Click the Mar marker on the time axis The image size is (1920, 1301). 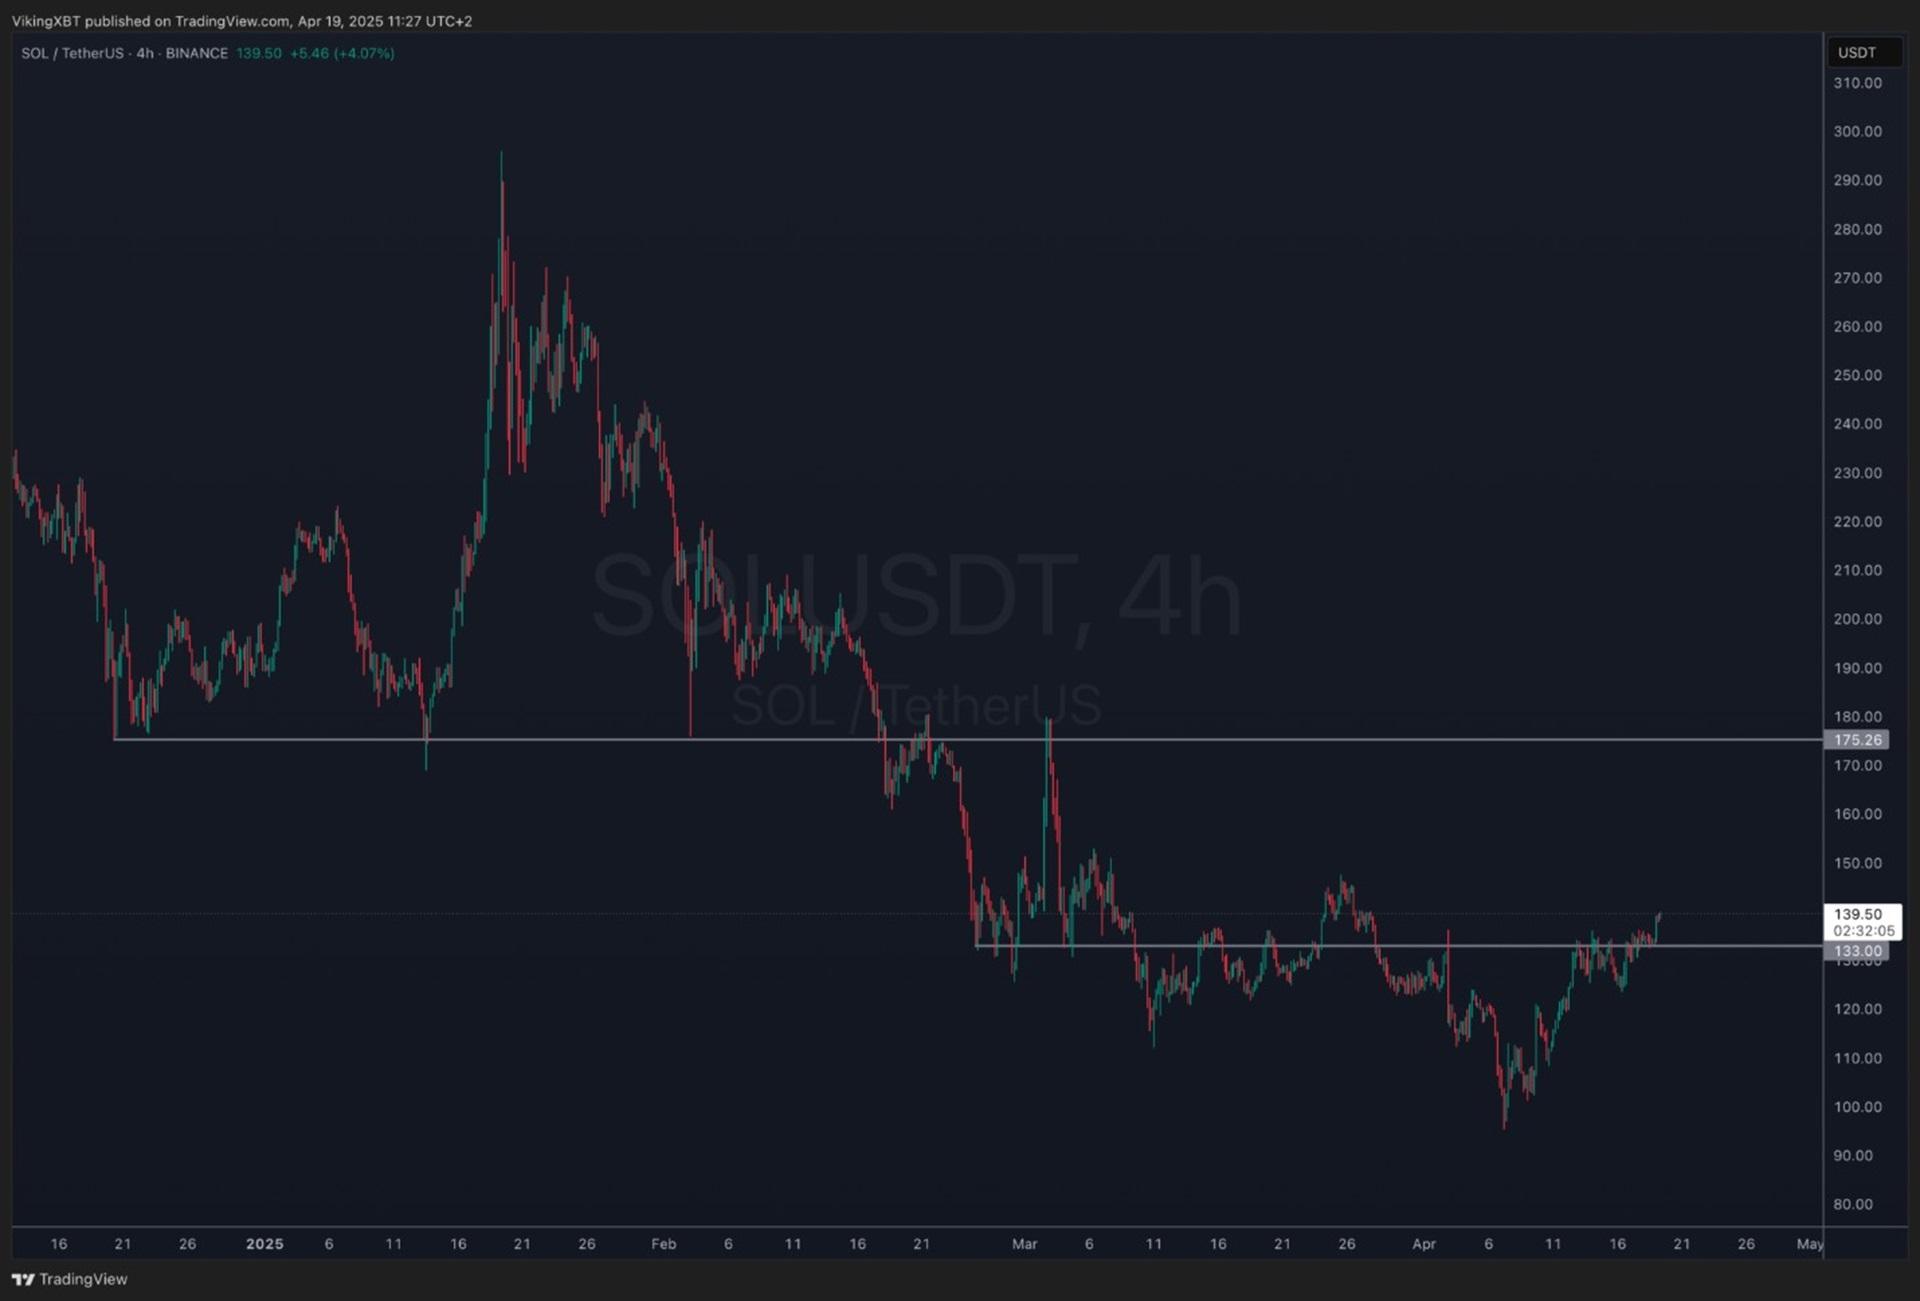pos(1025,1244)
